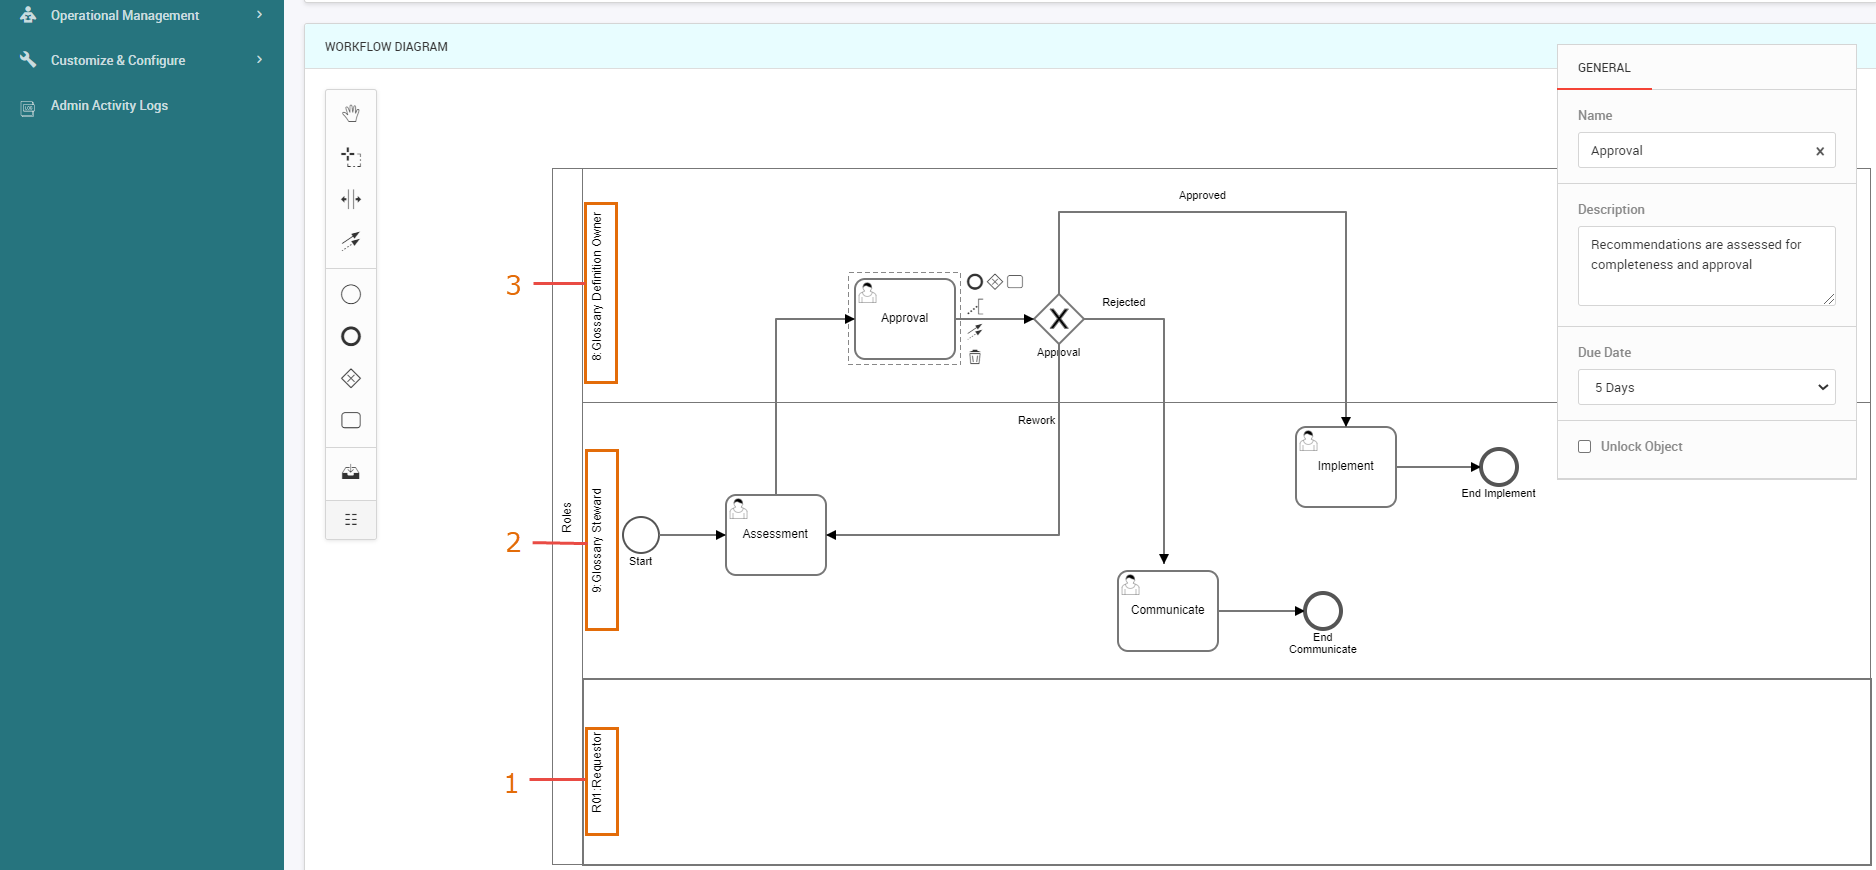Screen dimensions: 1876x870
Task: Clear the Name field with the x
Action: click(x=1820, y=151)
